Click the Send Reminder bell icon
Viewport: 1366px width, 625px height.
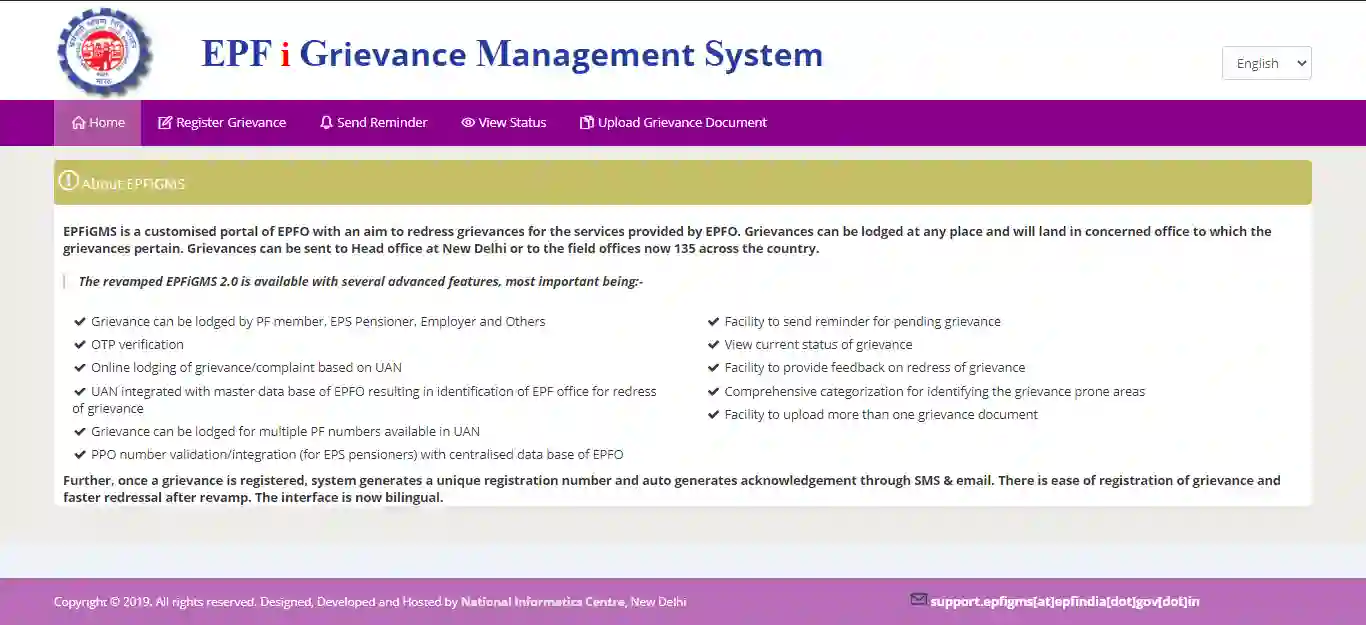[325, 122]
